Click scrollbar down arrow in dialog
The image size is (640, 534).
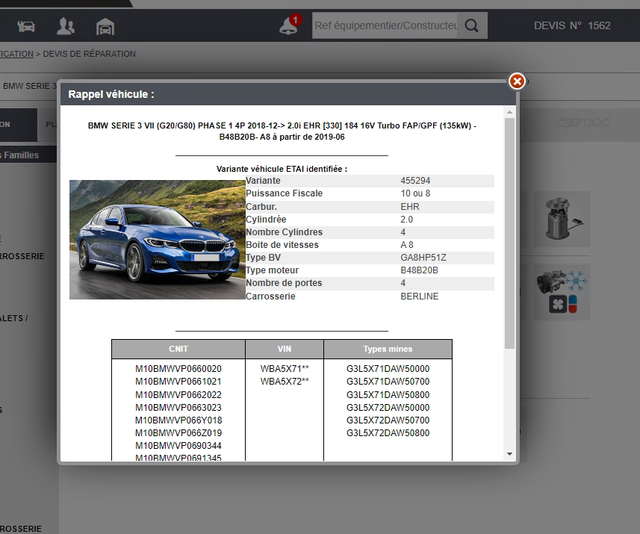(x=509, y=454)
